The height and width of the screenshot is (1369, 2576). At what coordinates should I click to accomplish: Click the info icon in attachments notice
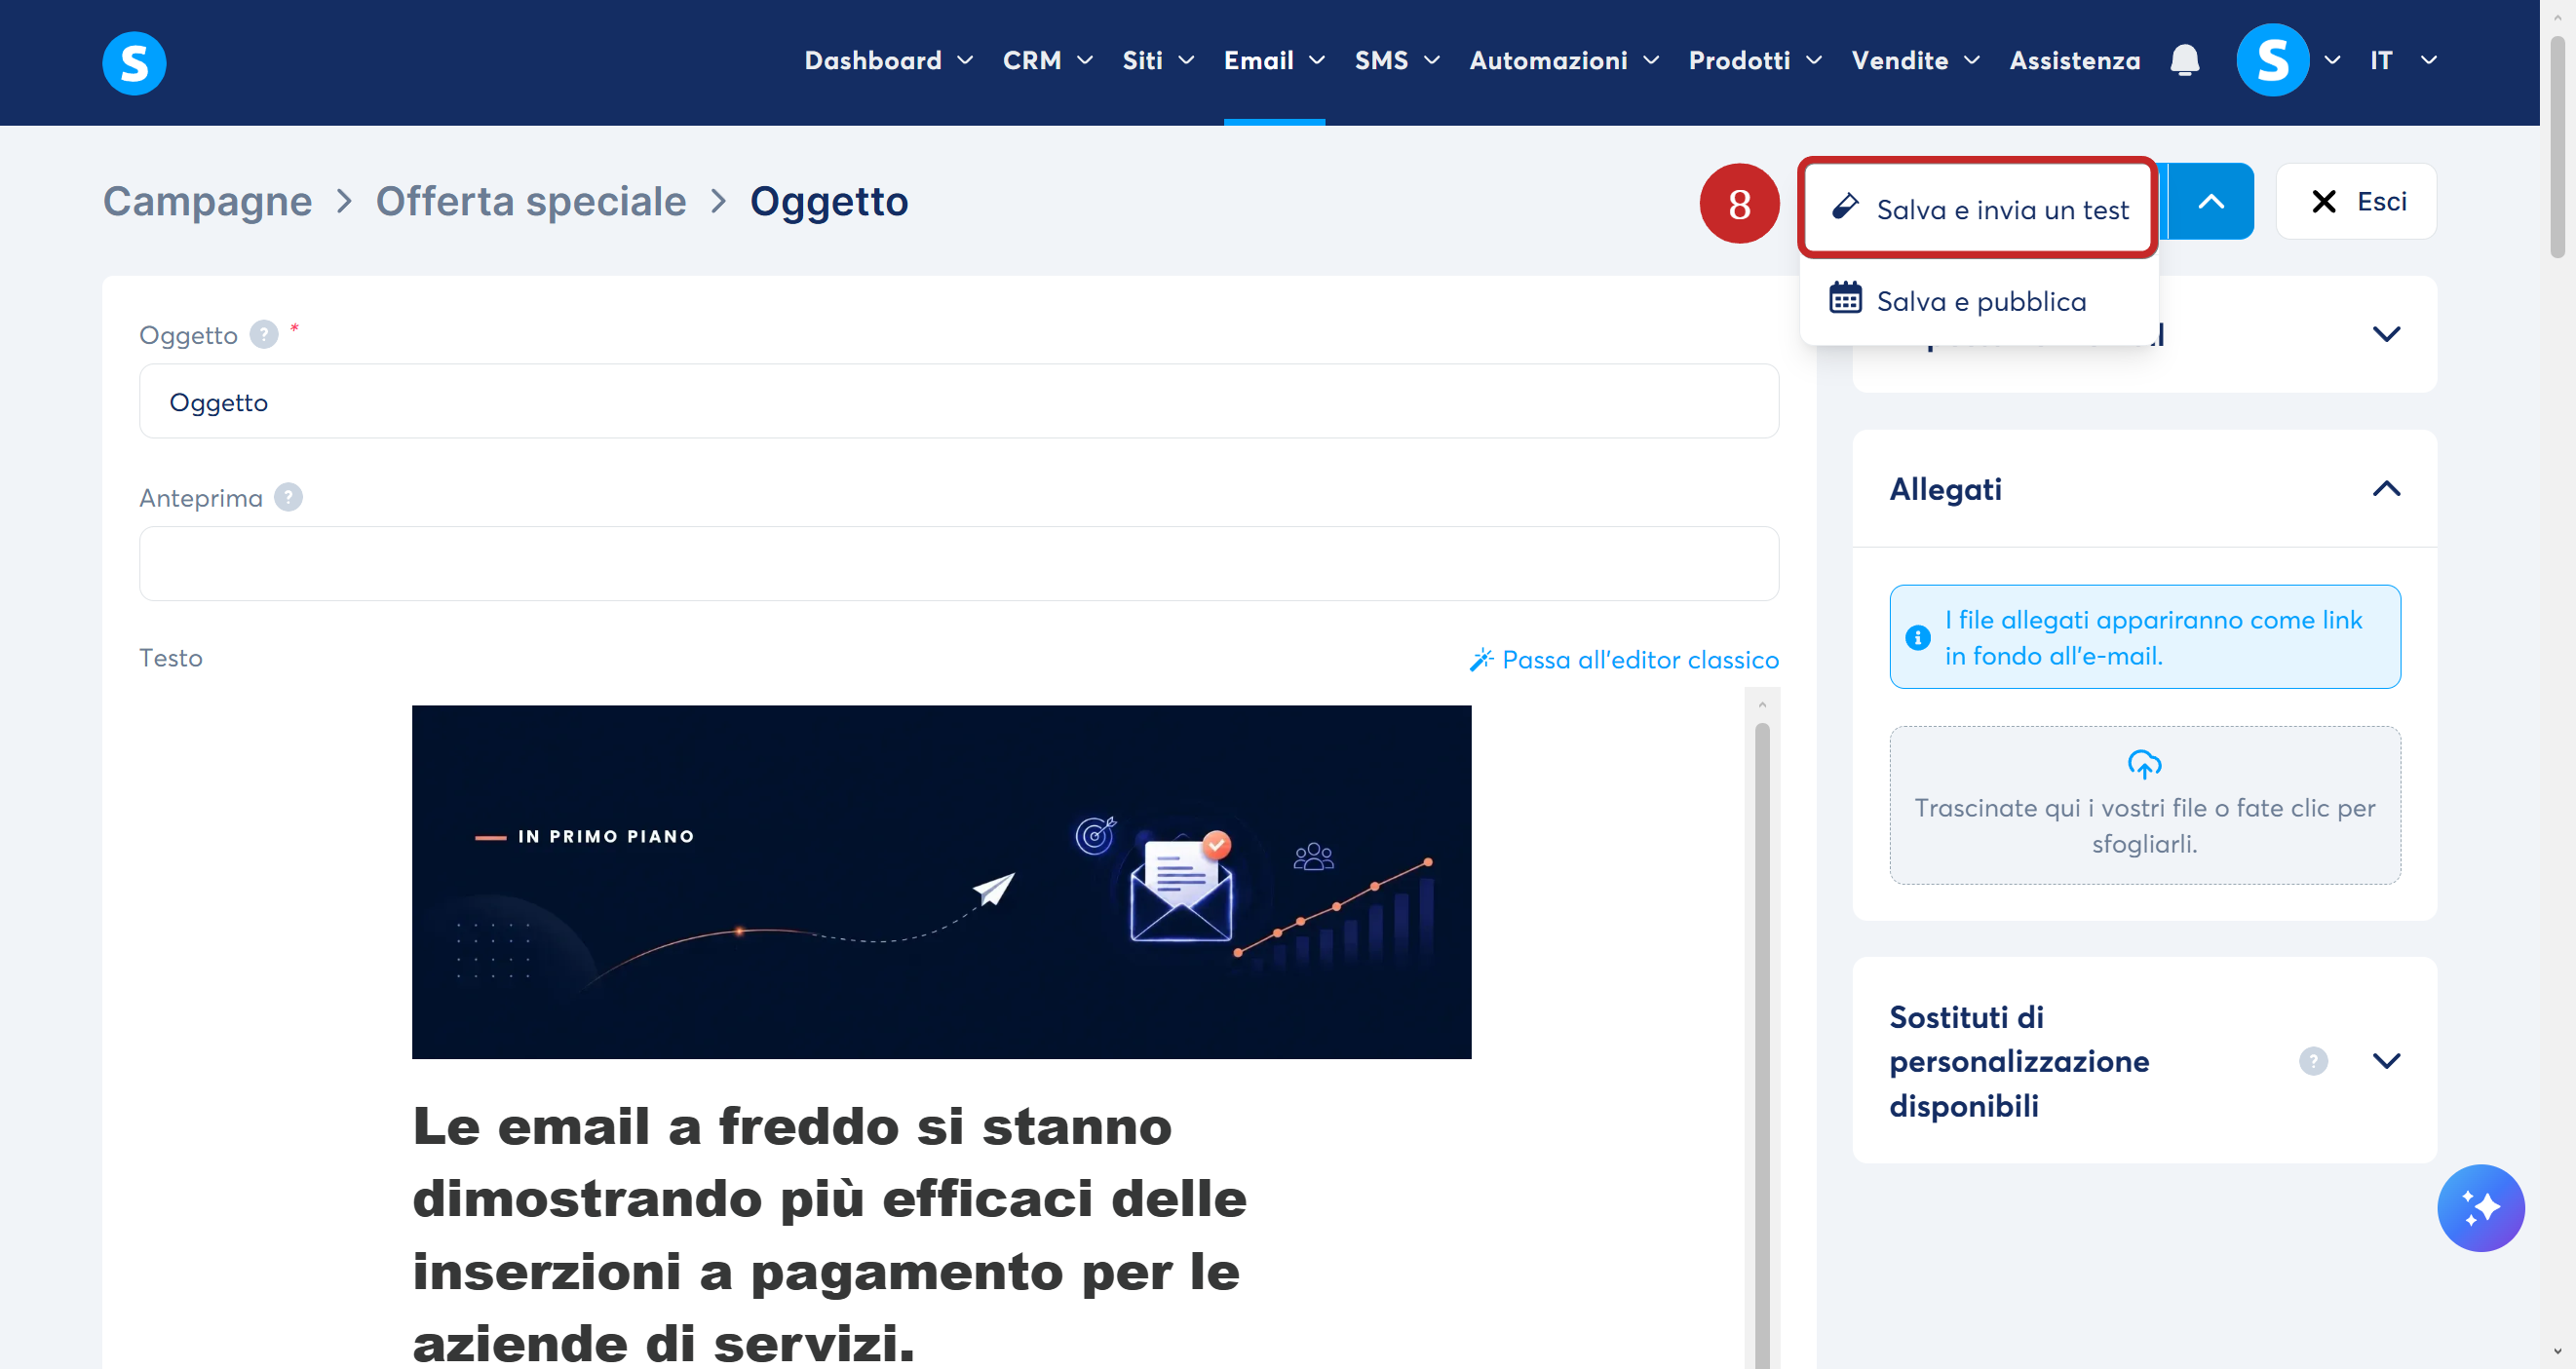(x=1917, y=637)
